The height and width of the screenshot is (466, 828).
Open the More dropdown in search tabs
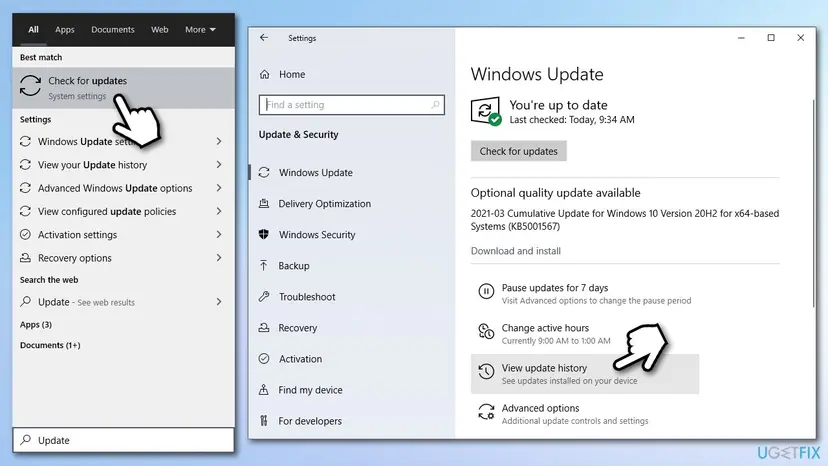click(200, 30)
